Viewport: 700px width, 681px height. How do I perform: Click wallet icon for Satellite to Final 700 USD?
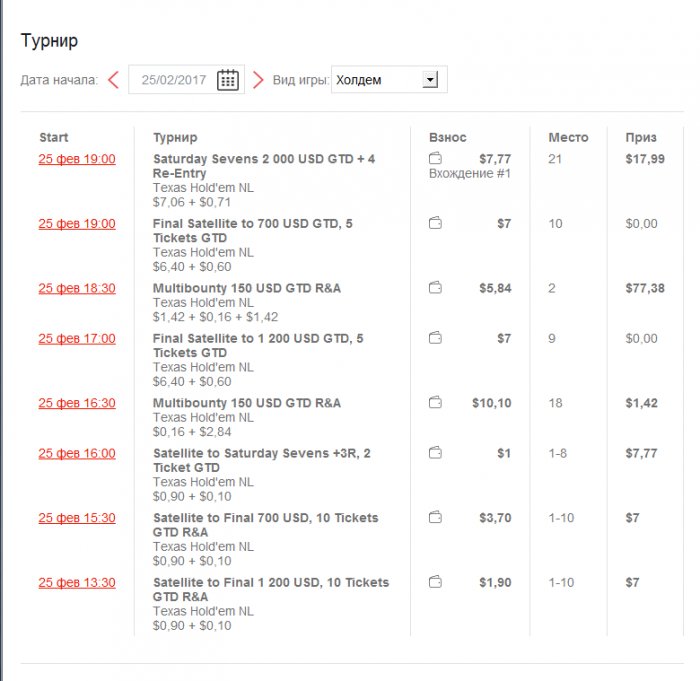tap(435, 518)
